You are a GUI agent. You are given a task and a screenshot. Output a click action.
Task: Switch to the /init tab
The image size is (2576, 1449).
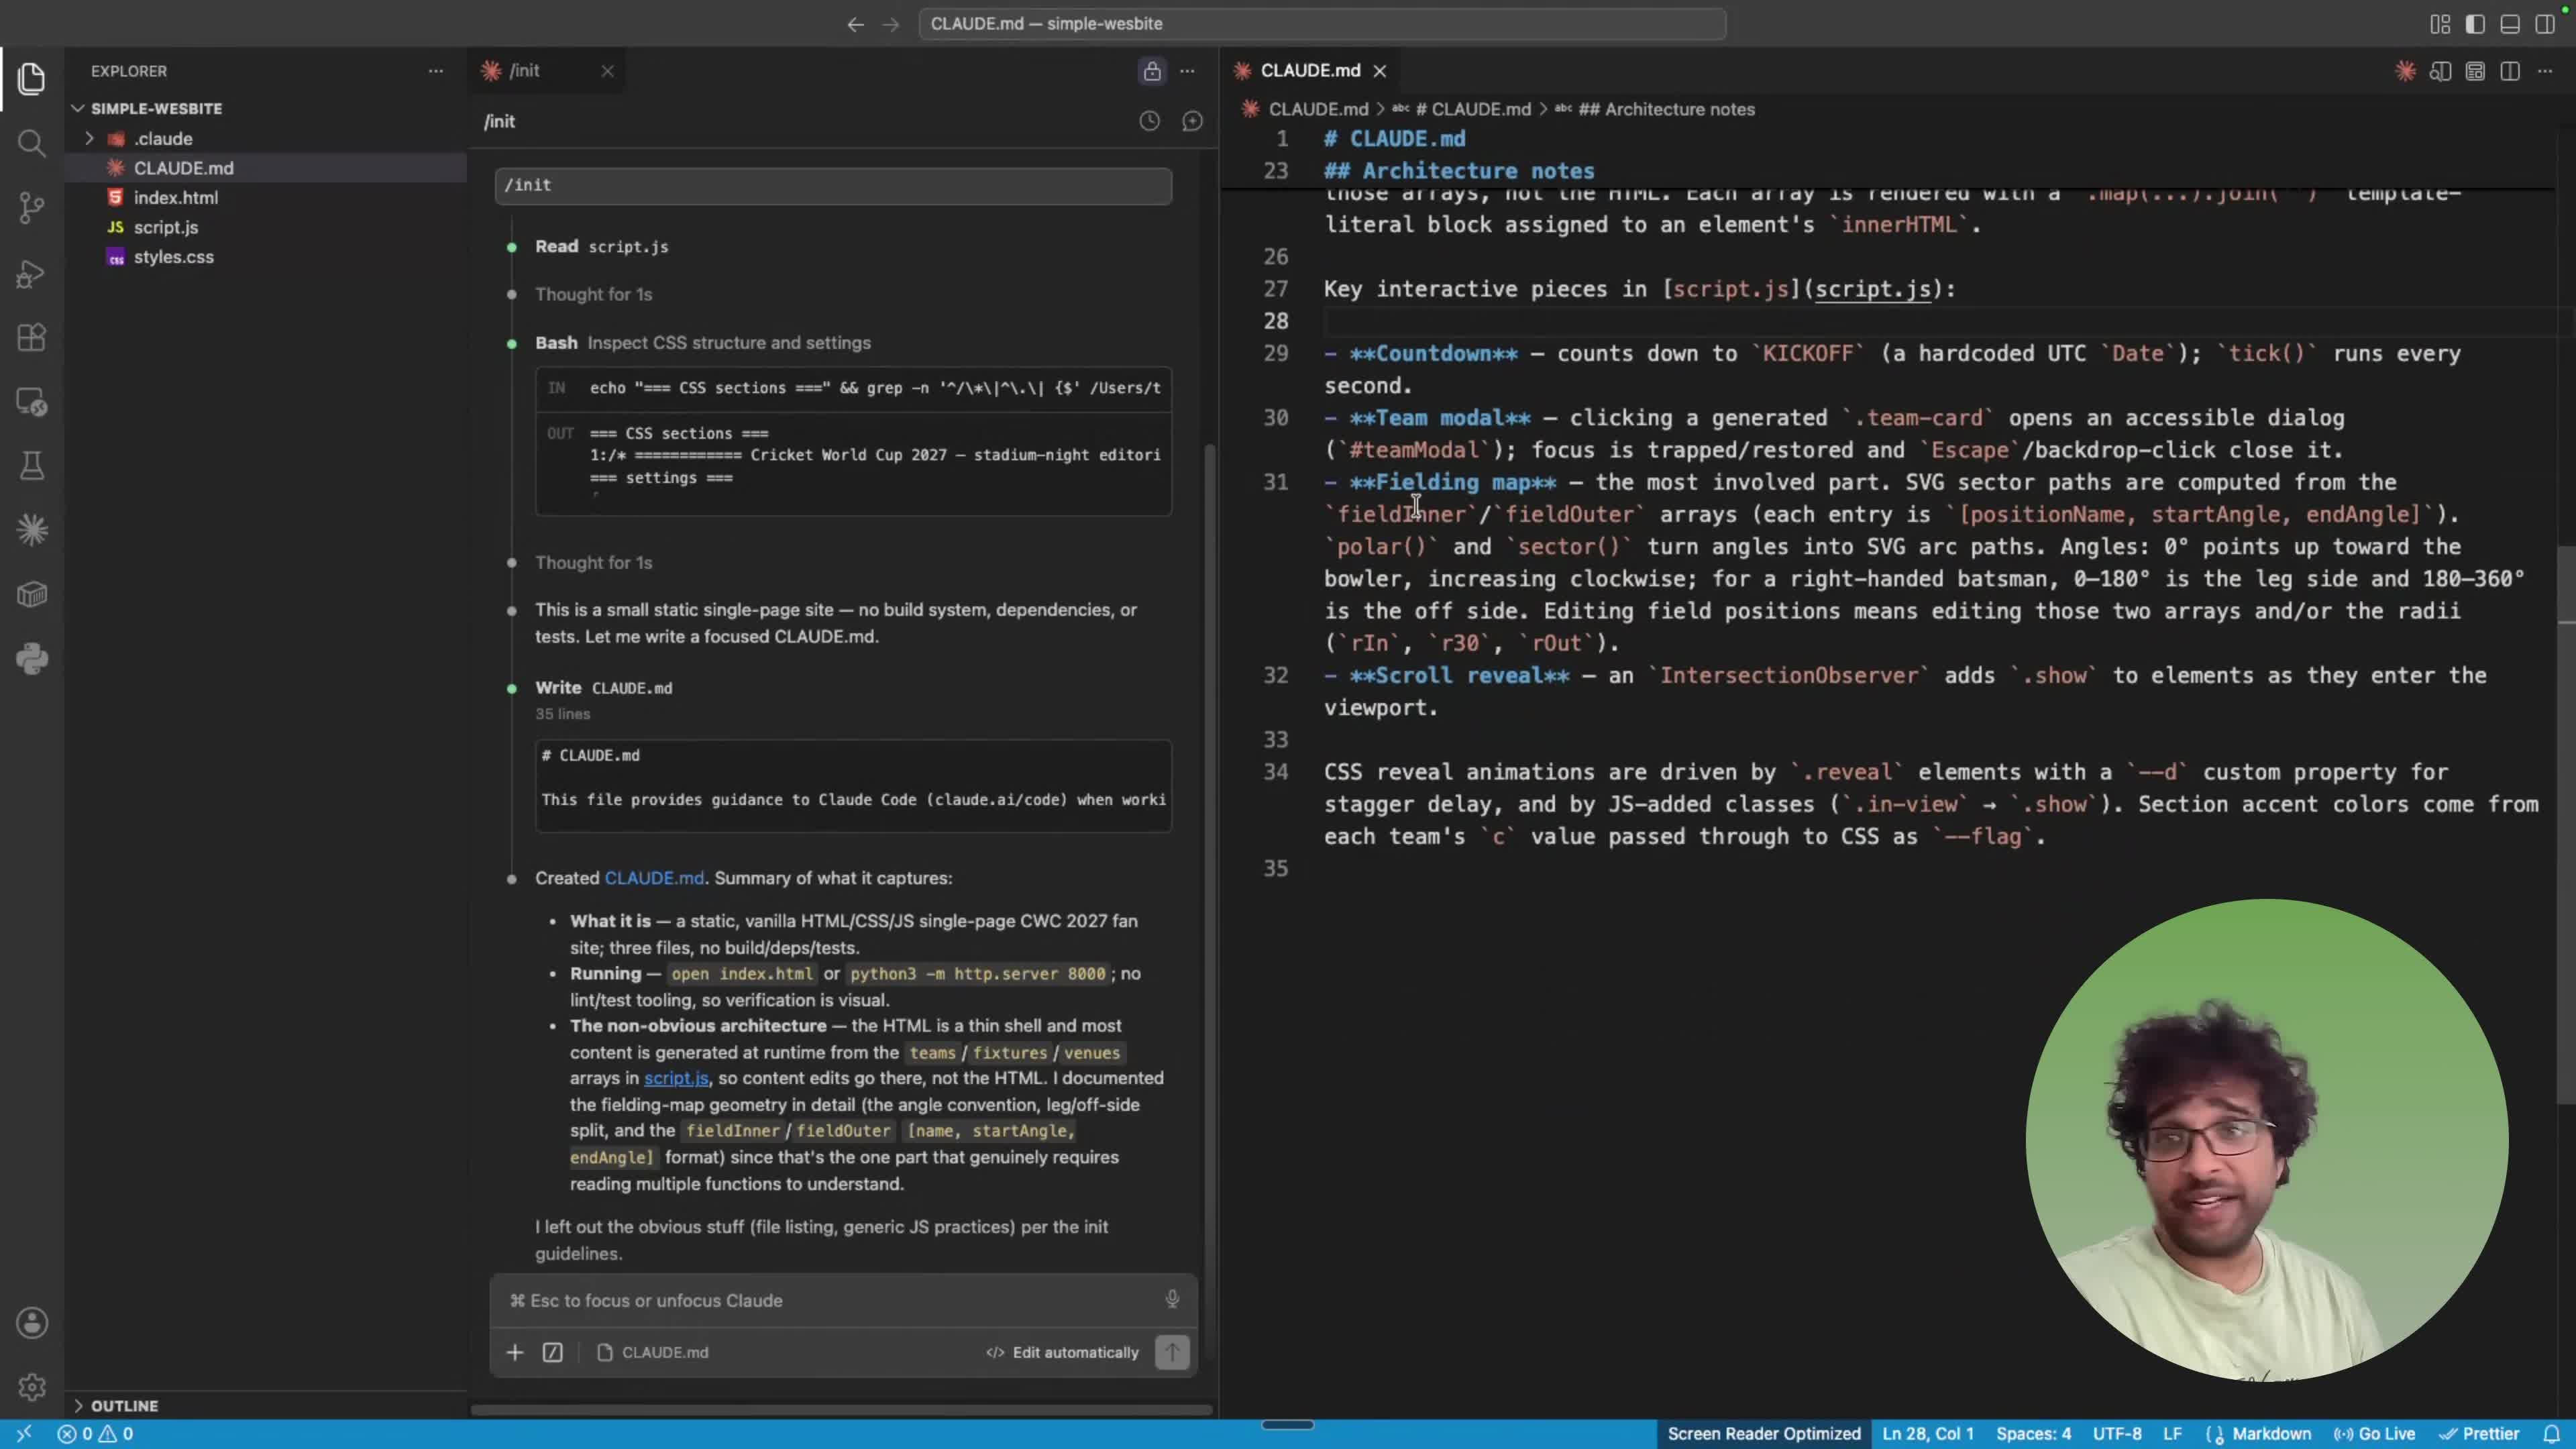[x=524, y=71]
